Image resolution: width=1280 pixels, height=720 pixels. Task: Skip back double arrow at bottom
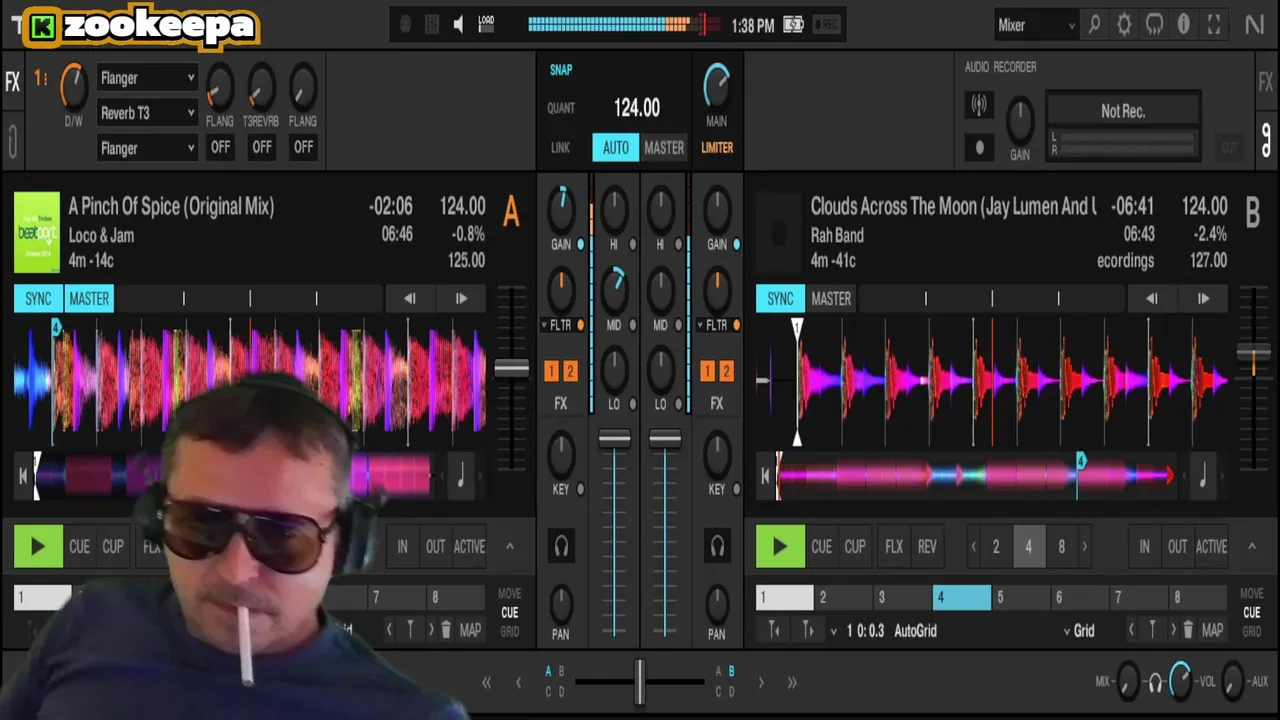pyautogui.click(x=486, y=683)
